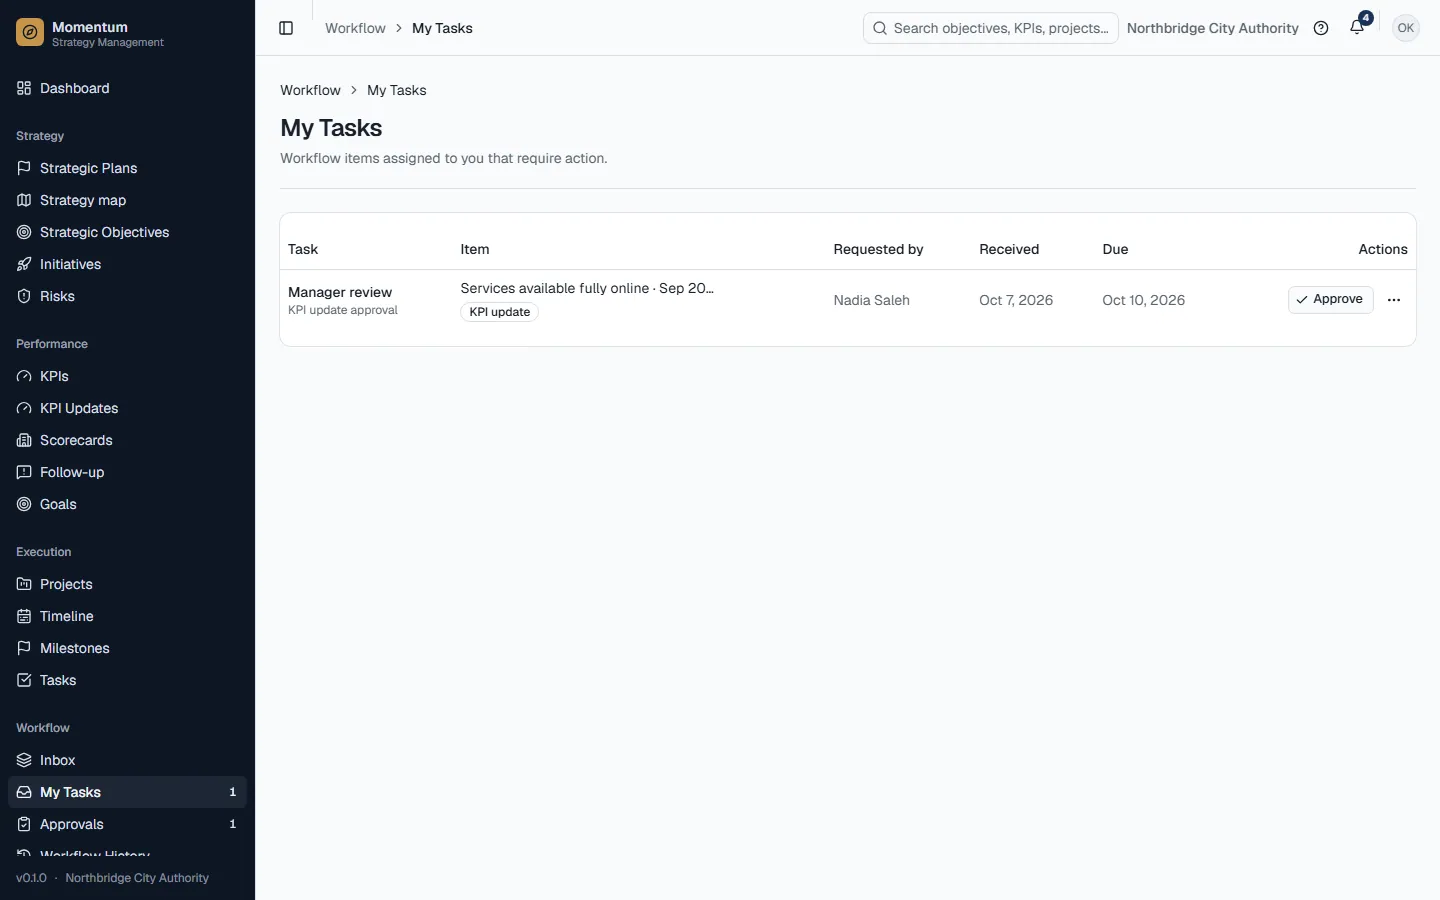Click the KPI Updates gauge icon
This screenshot has height=900, width=1440.
click(24, 408)
